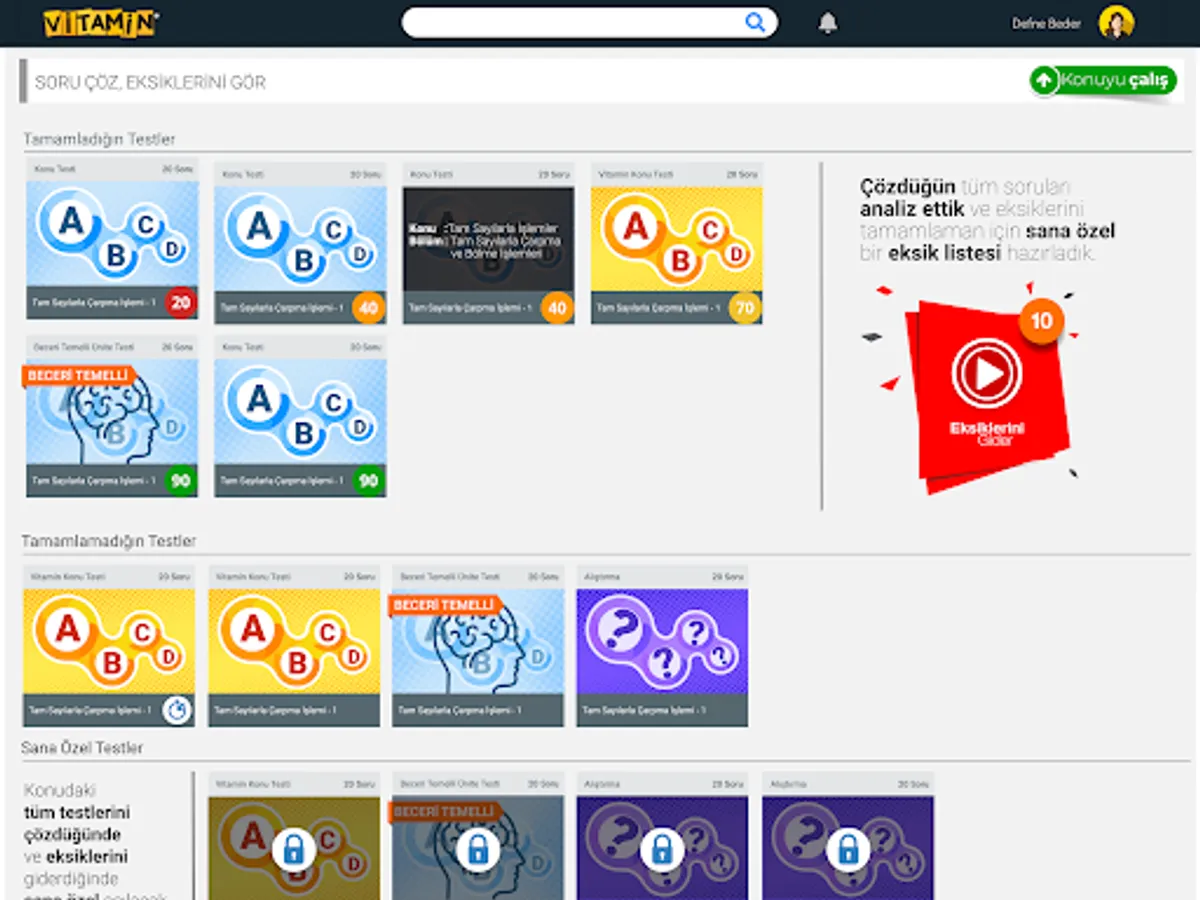This screenshot has height=900, width=1200.
Task: Click the green 90 badge on blue ABCD card
Action: point(369,481)
